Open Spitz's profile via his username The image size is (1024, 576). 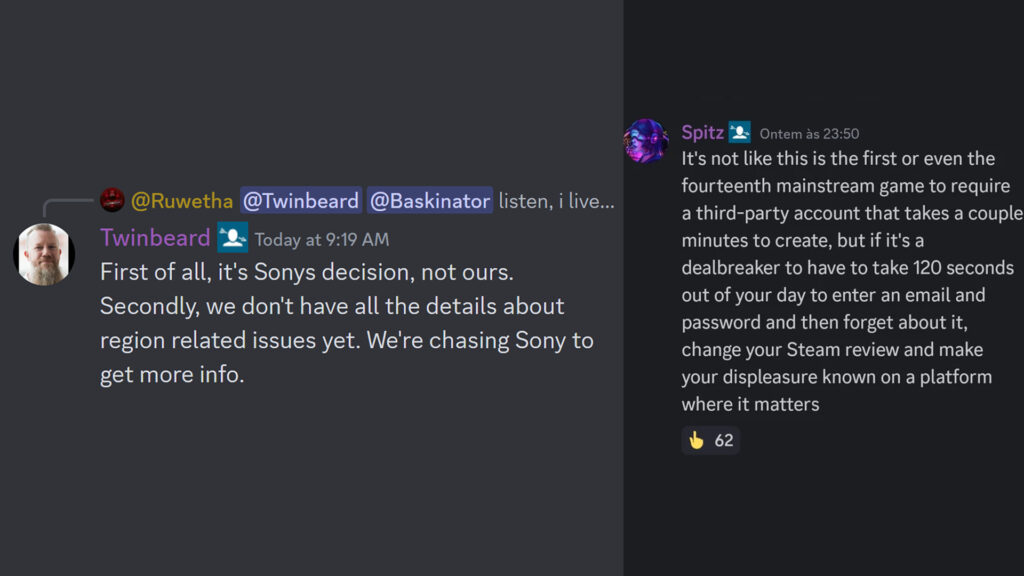point(703,131)
